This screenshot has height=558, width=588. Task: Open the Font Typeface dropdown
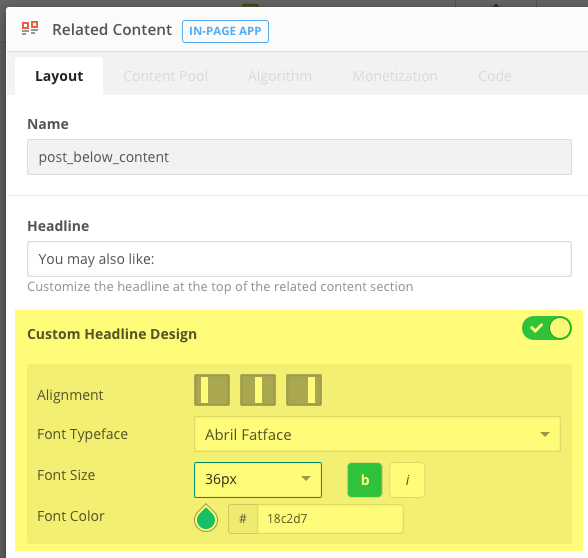click(377, 434)
